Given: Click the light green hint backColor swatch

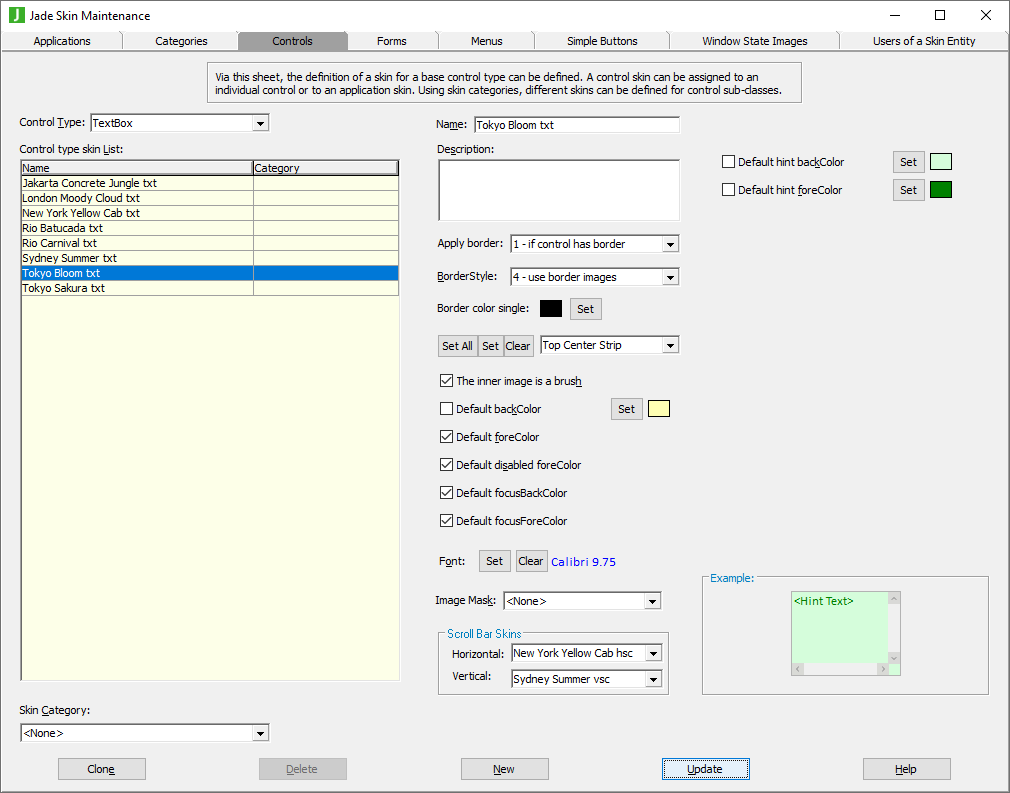Looking at the screenshot, I should [x=940, y=162].
